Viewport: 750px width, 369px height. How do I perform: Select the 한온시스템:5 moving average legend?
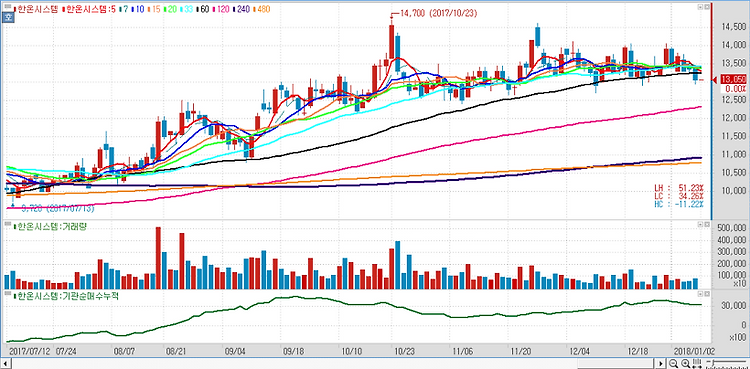pyautogui.click(x=89, y=9)
